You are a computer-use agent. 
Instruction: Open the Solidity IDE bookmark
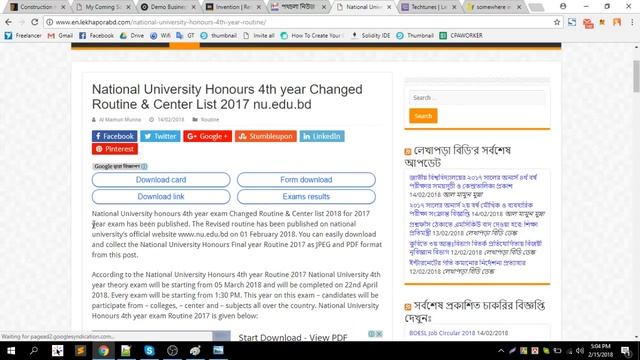tap(371, 36)
